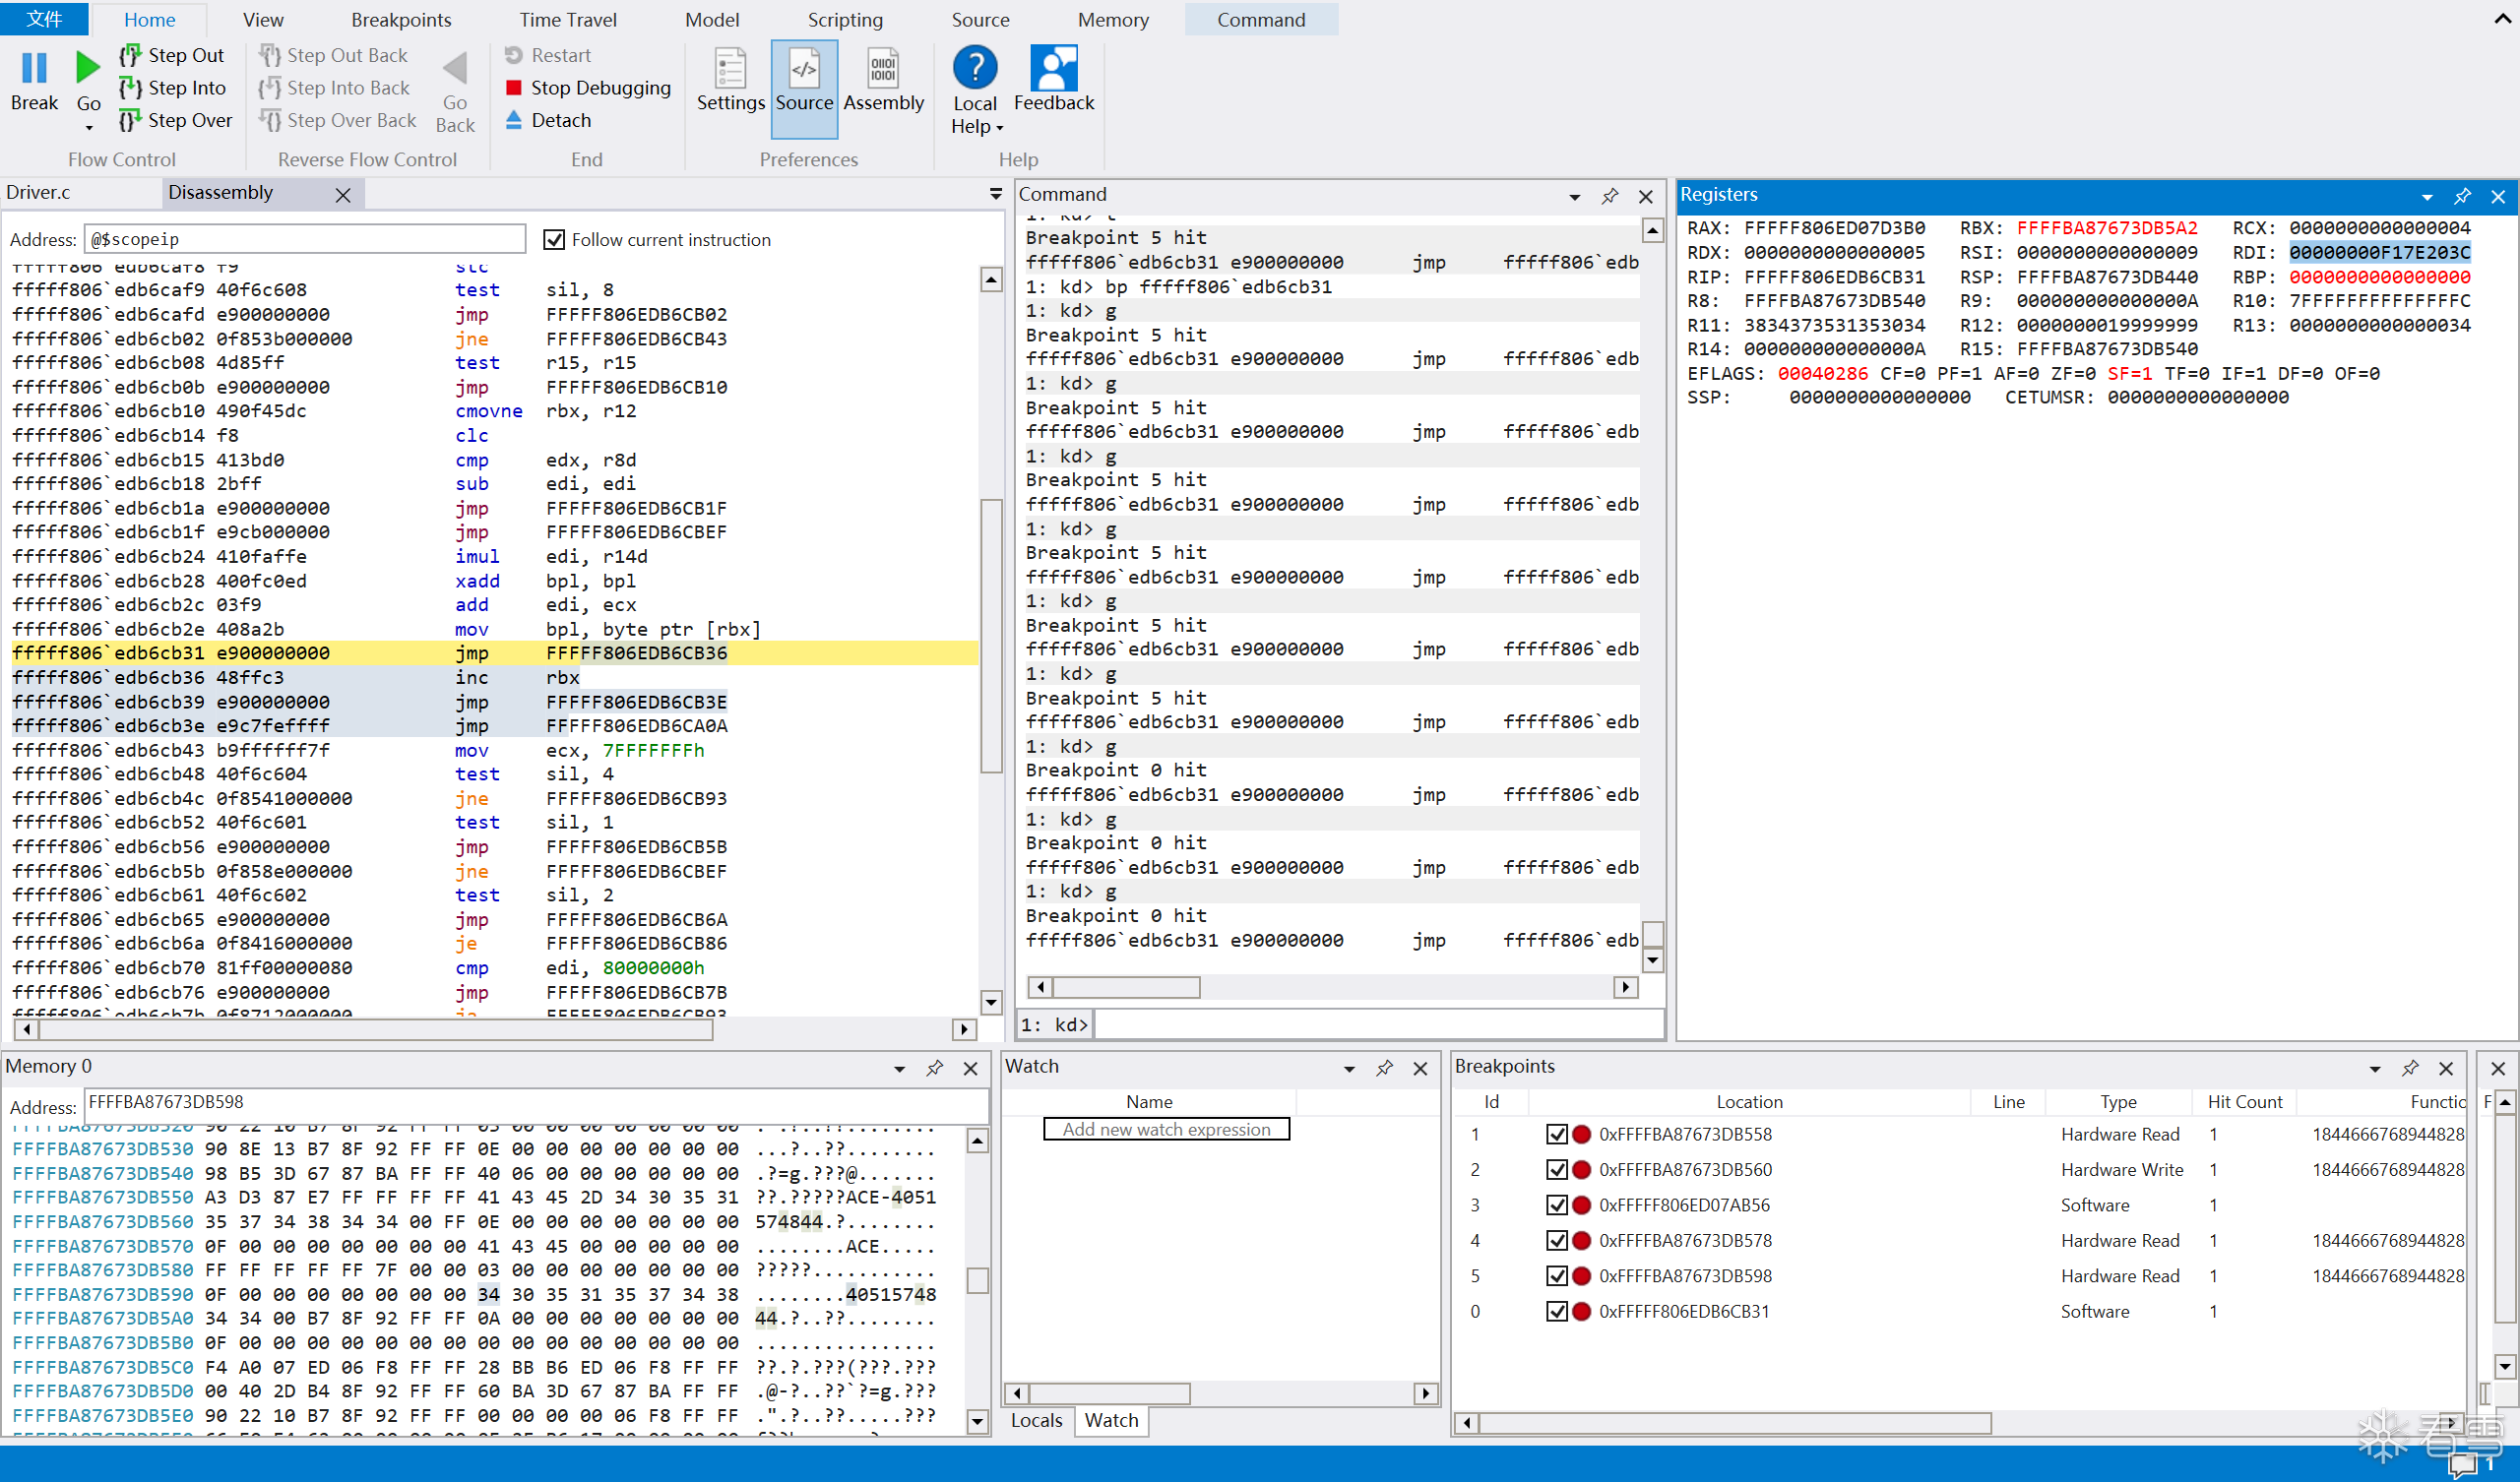
Task: Click the Step Into icon
Action: (x=130, y=88)
